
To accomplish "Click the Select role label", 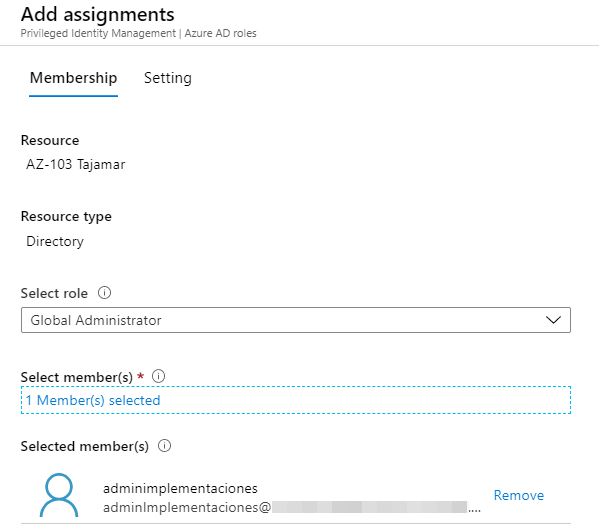I will (x=54, y=293).
